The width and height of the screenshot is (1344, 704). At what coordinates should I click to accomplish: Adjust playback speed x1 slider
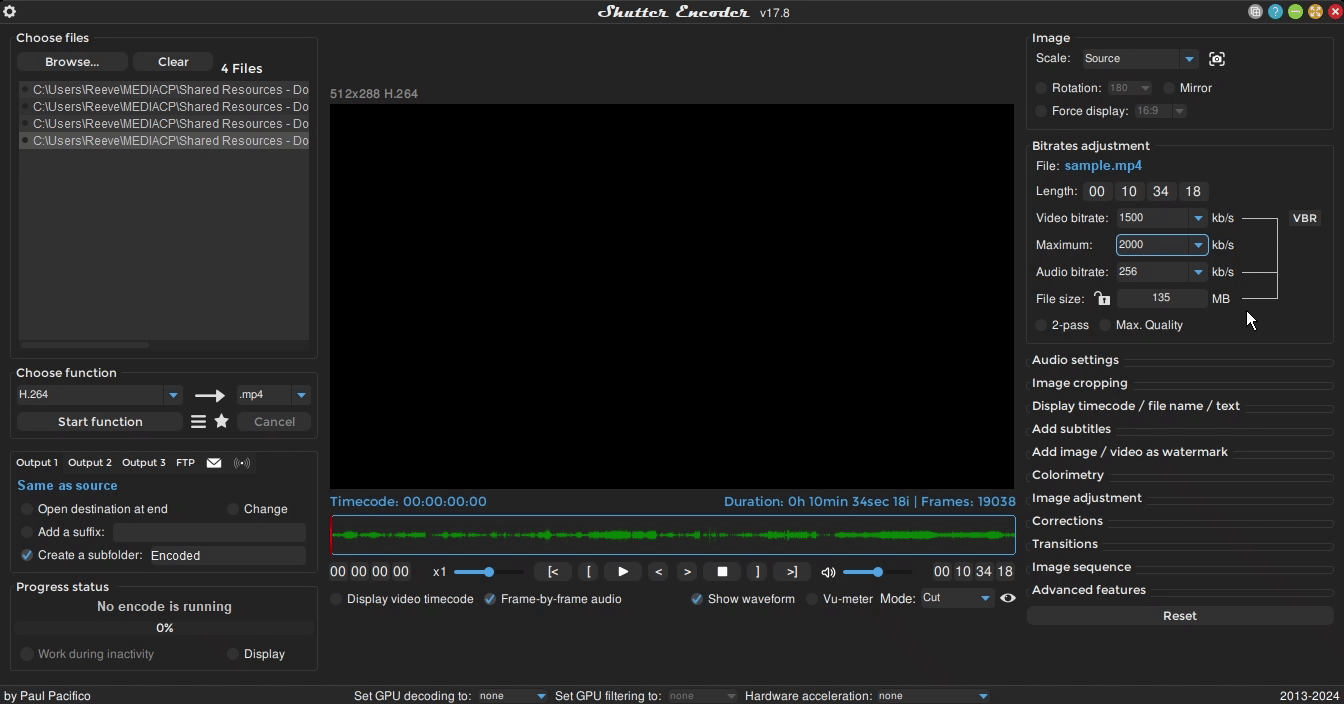click(x=489, y=572)
